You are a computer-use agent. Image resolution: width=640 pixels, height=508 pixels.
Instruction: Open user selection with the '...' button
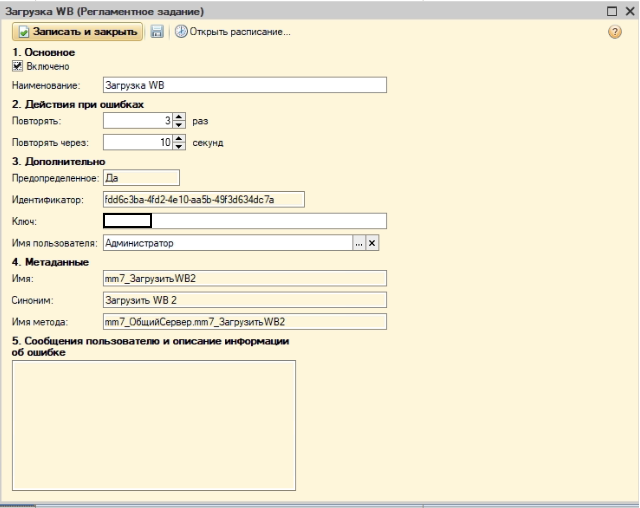(359, 243)
